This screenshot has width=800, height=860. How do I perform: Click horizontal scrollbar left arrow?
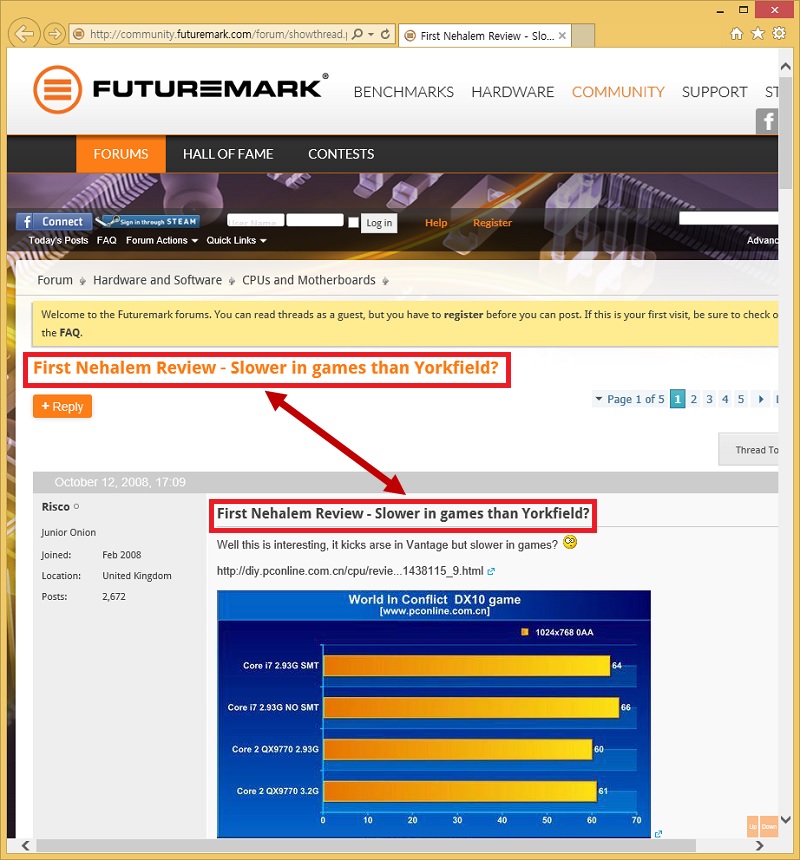[25, 845]
